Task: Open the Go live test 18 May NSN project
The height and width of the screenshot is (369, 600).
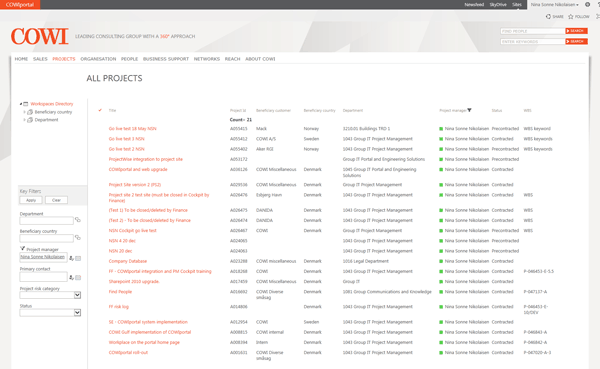Action: point(132,129)
